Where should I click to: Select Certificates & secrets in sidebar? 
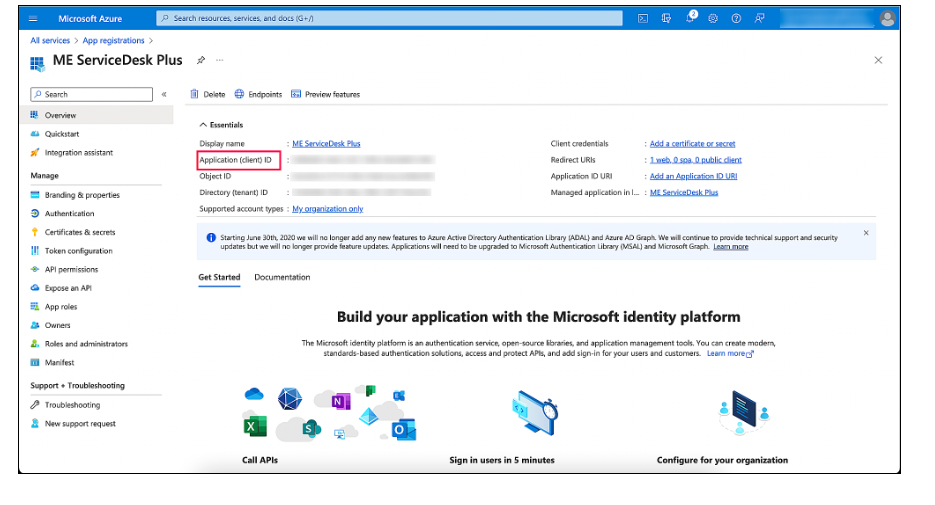[79, 232]
